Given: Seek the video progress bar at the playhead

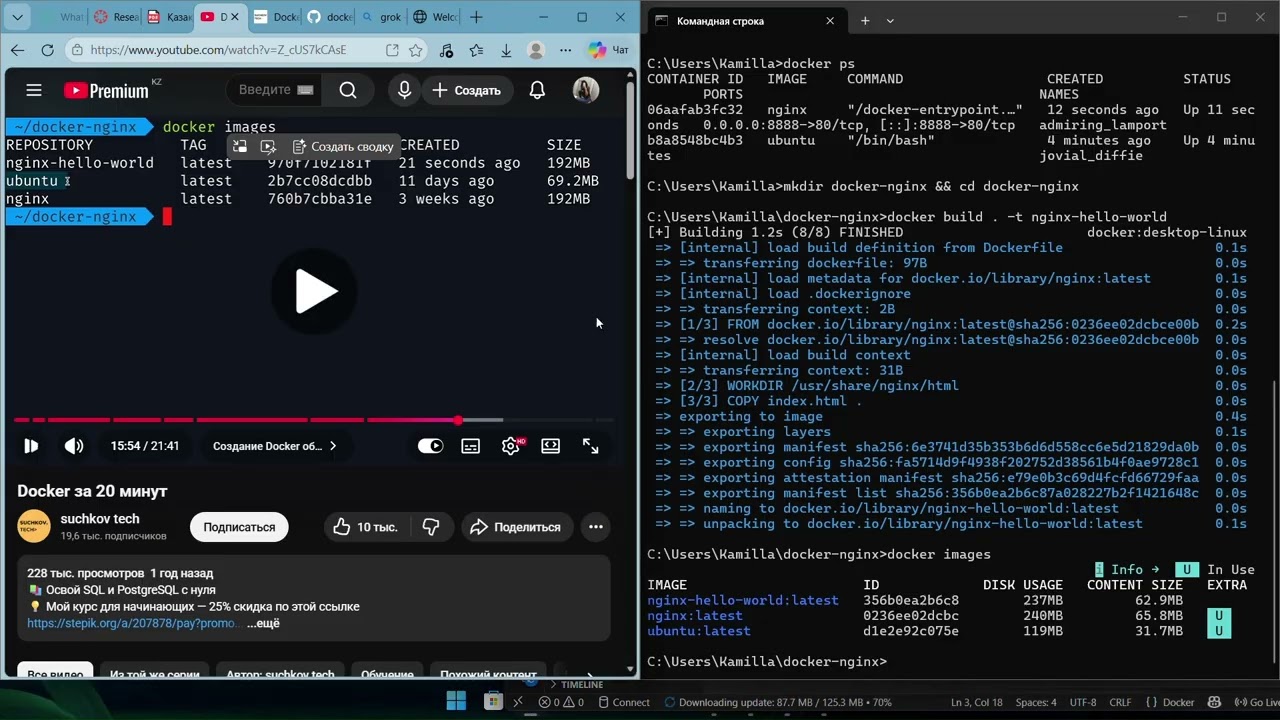Looking at the screenshot, I should click(458, 420).
